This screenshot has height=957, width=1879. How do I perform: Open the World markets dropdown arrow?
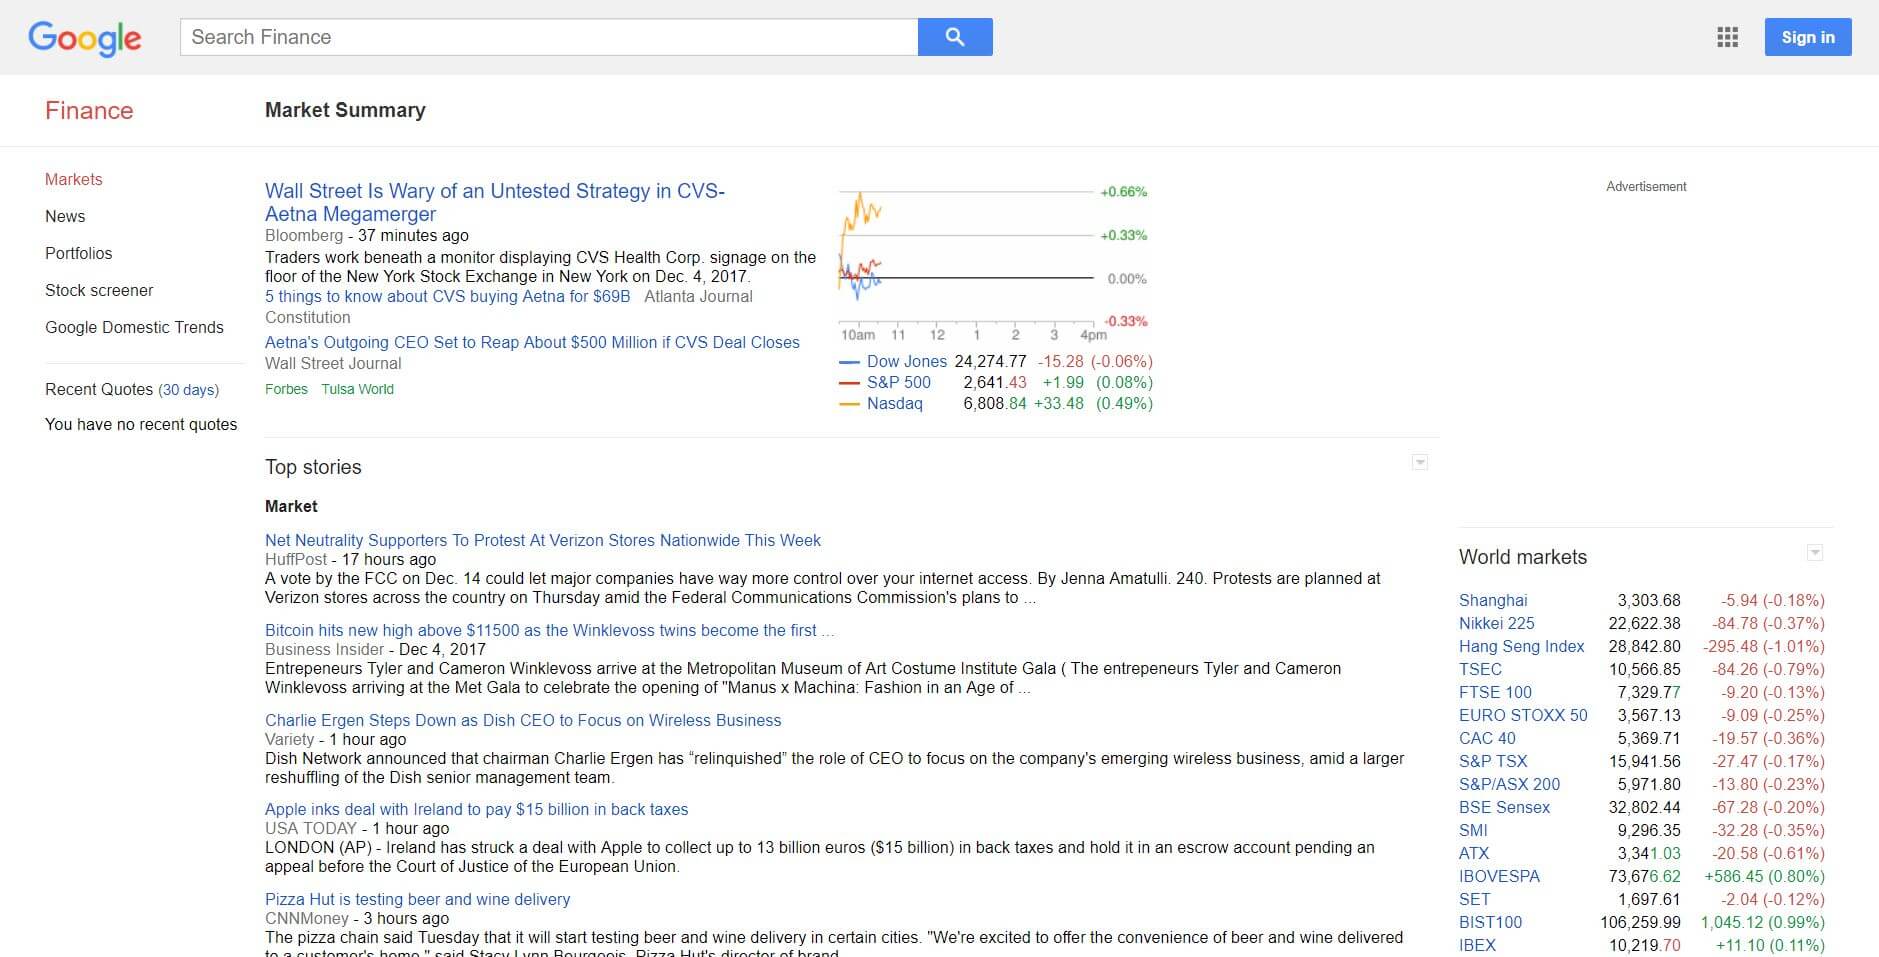click(1814, 553)
